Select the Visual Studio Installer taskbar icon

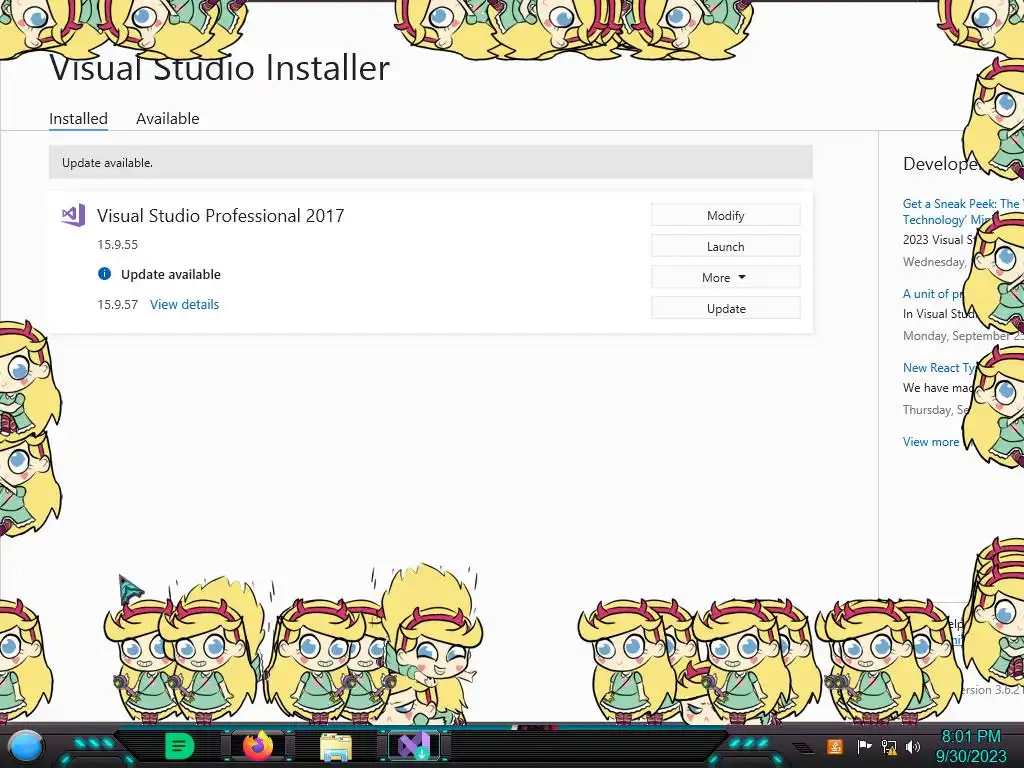point(415,746)
